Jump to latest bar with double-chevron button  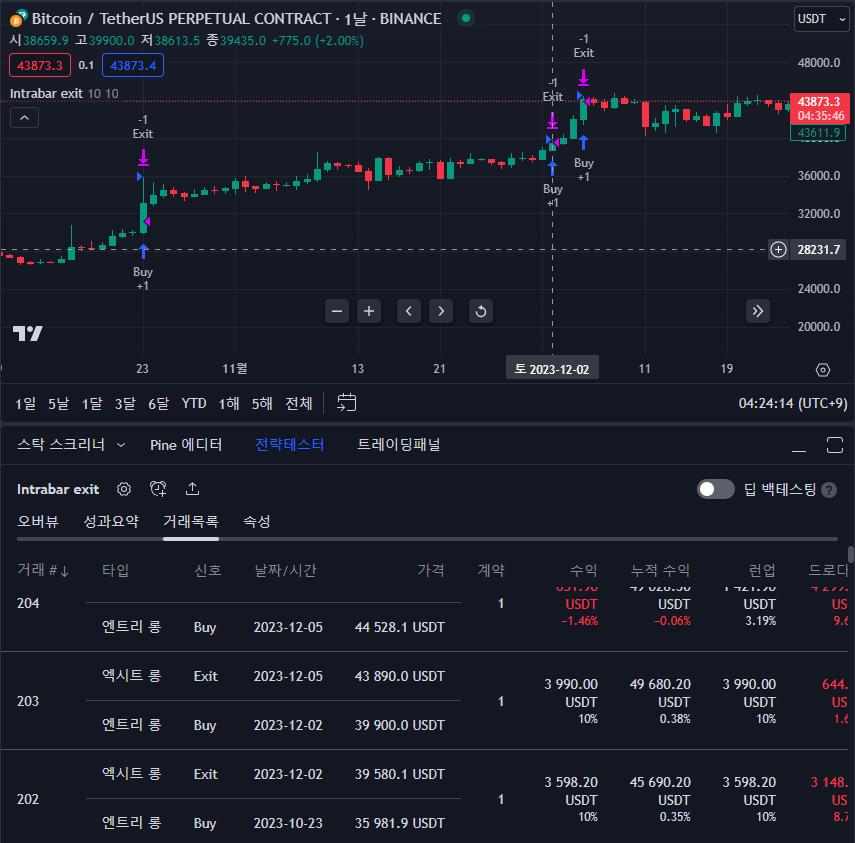757,311
